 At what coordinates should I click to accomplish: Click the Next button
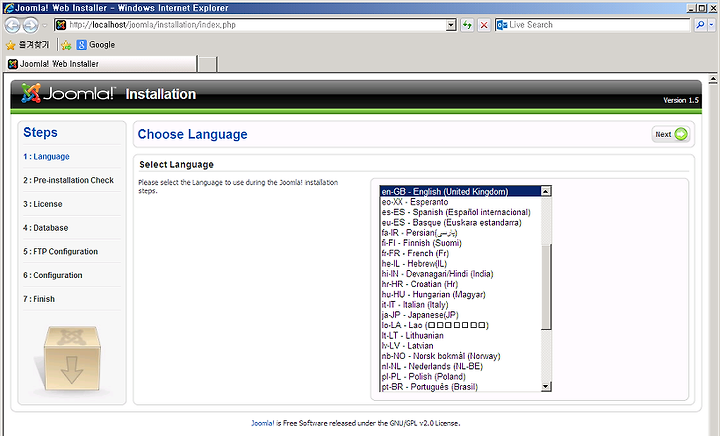[x=670, y=134]
